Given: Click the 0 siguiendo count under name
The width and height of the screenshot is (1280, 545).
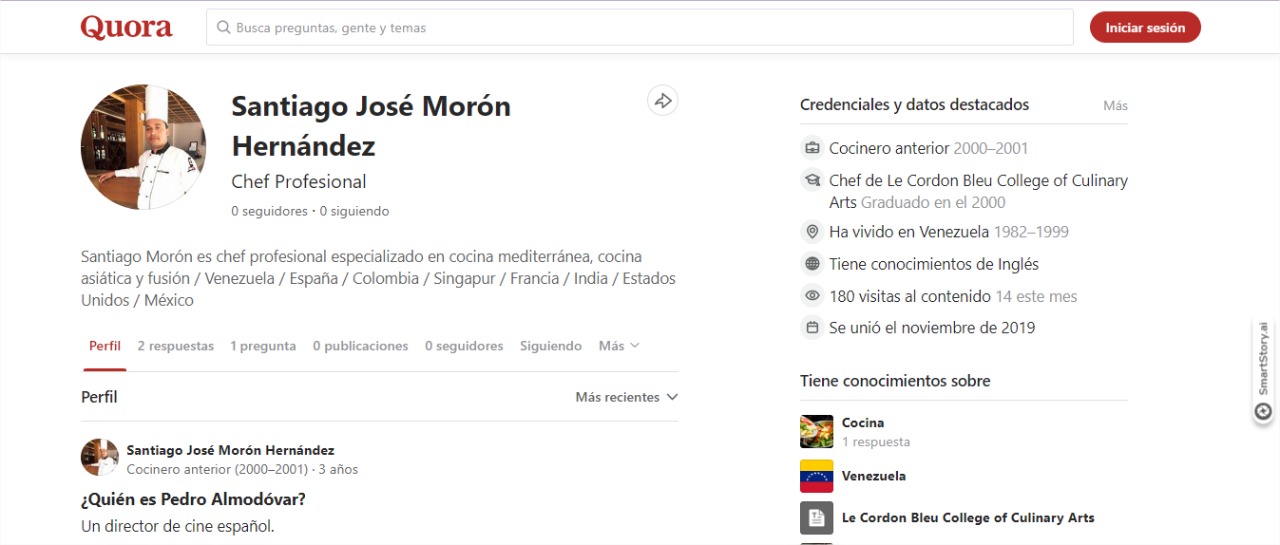Looking at the screenshot, I should [x=355, y=211].
